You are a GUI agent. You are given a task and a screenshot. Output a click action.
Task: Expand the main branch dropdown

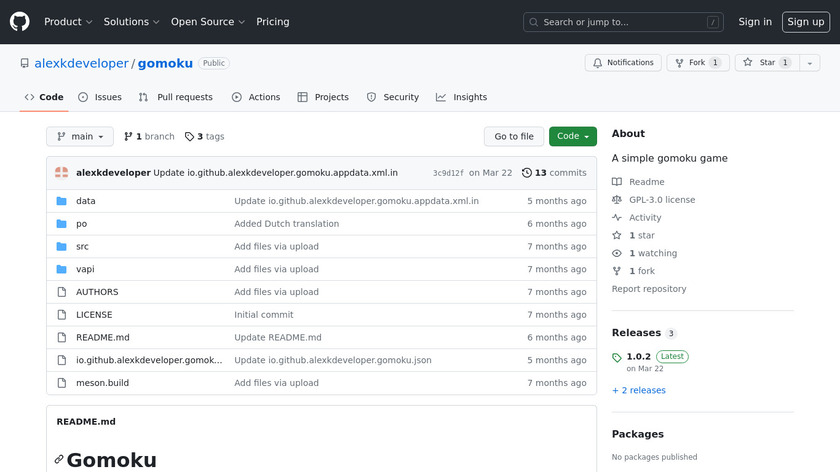click(x=80, y=137)
